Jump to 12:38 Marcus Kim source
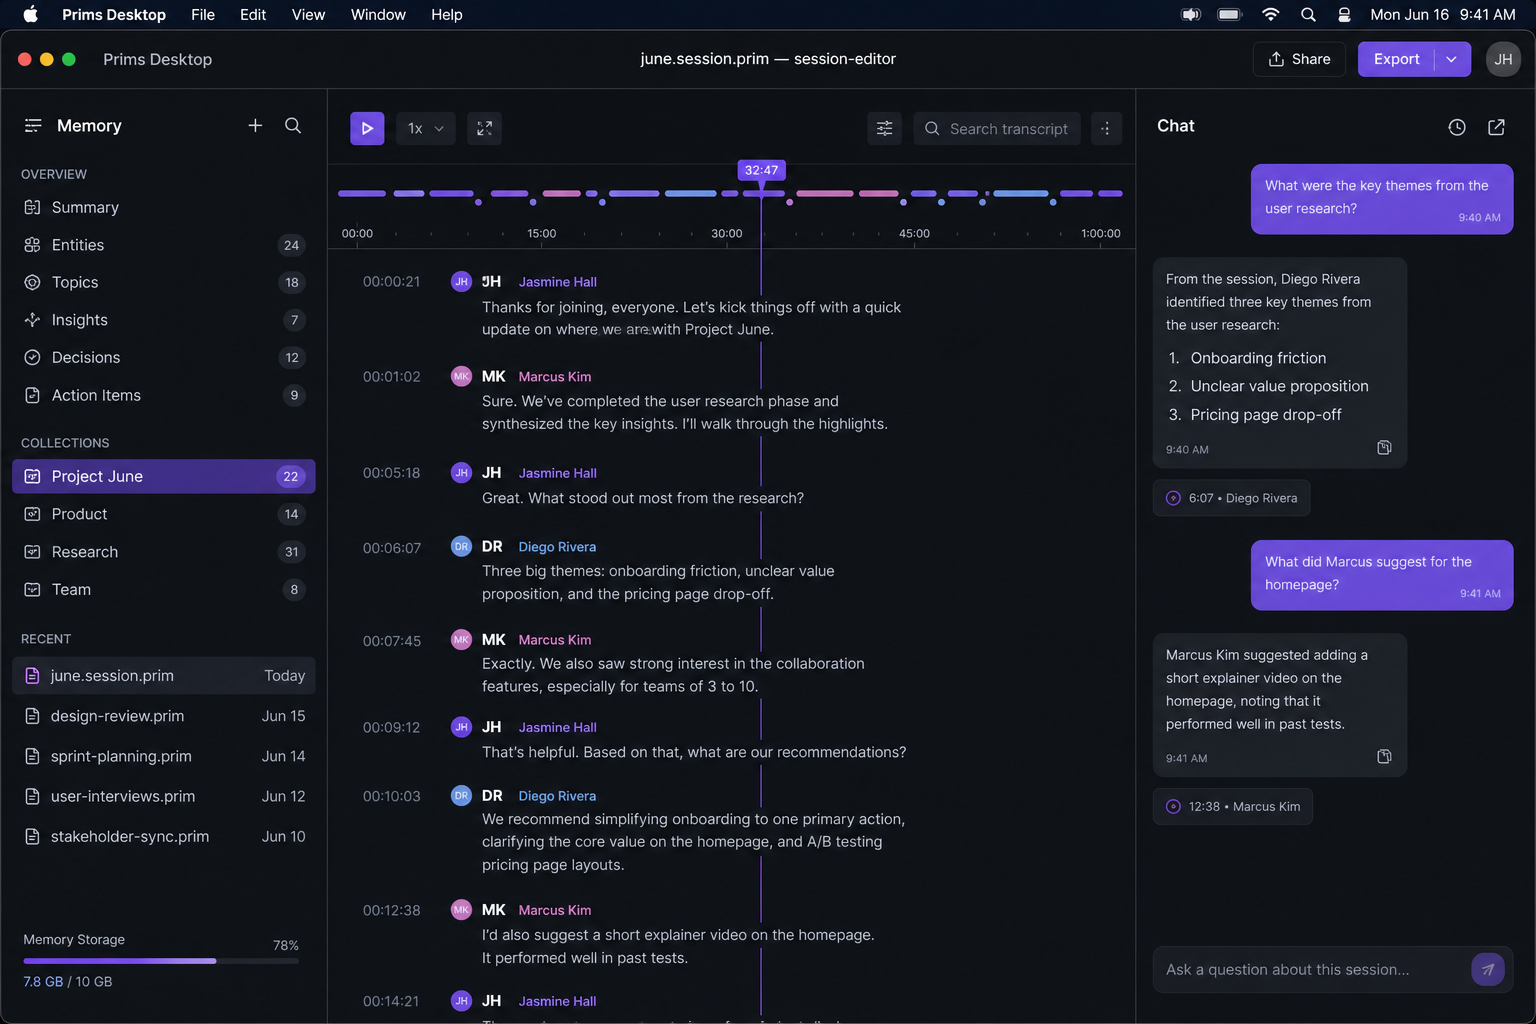The height and width of the screenshot is (1024, 1536). click(x=1233, y=807)
